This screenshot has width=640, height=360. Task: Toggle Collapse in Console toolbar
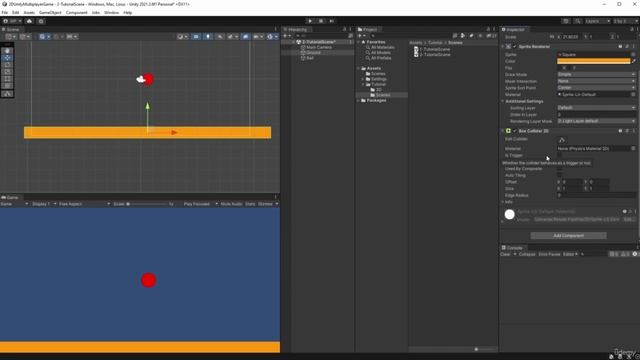pyautogui.click(x=527, y=254)
